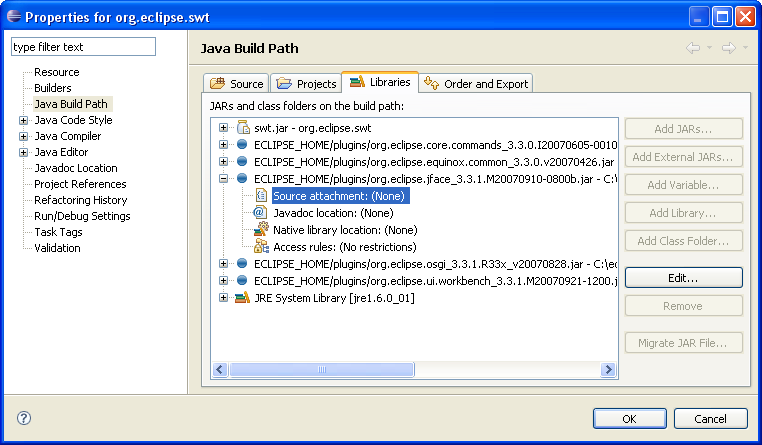Click the Access rules icon
The image size is (762, 445).
pos(261,246)
